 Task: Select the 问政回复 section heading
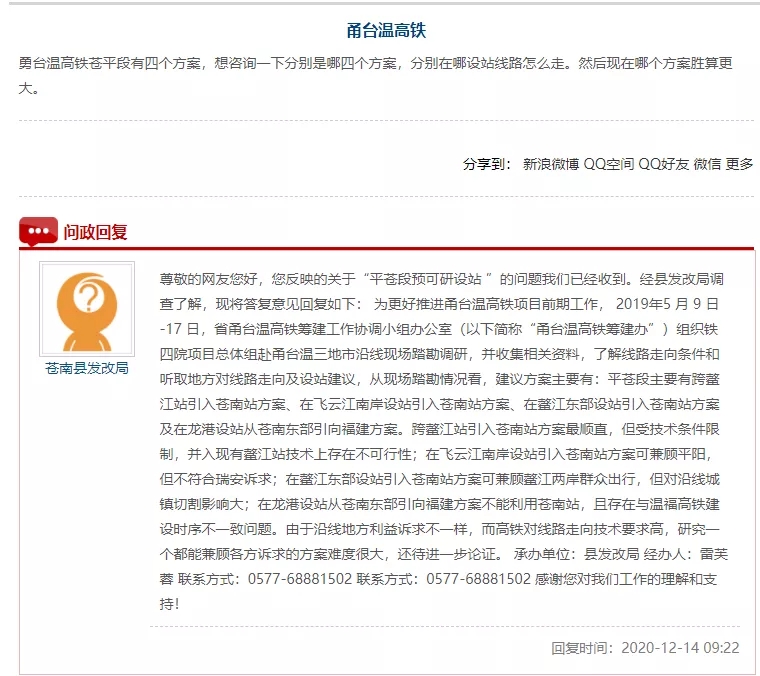click(96, 232)
